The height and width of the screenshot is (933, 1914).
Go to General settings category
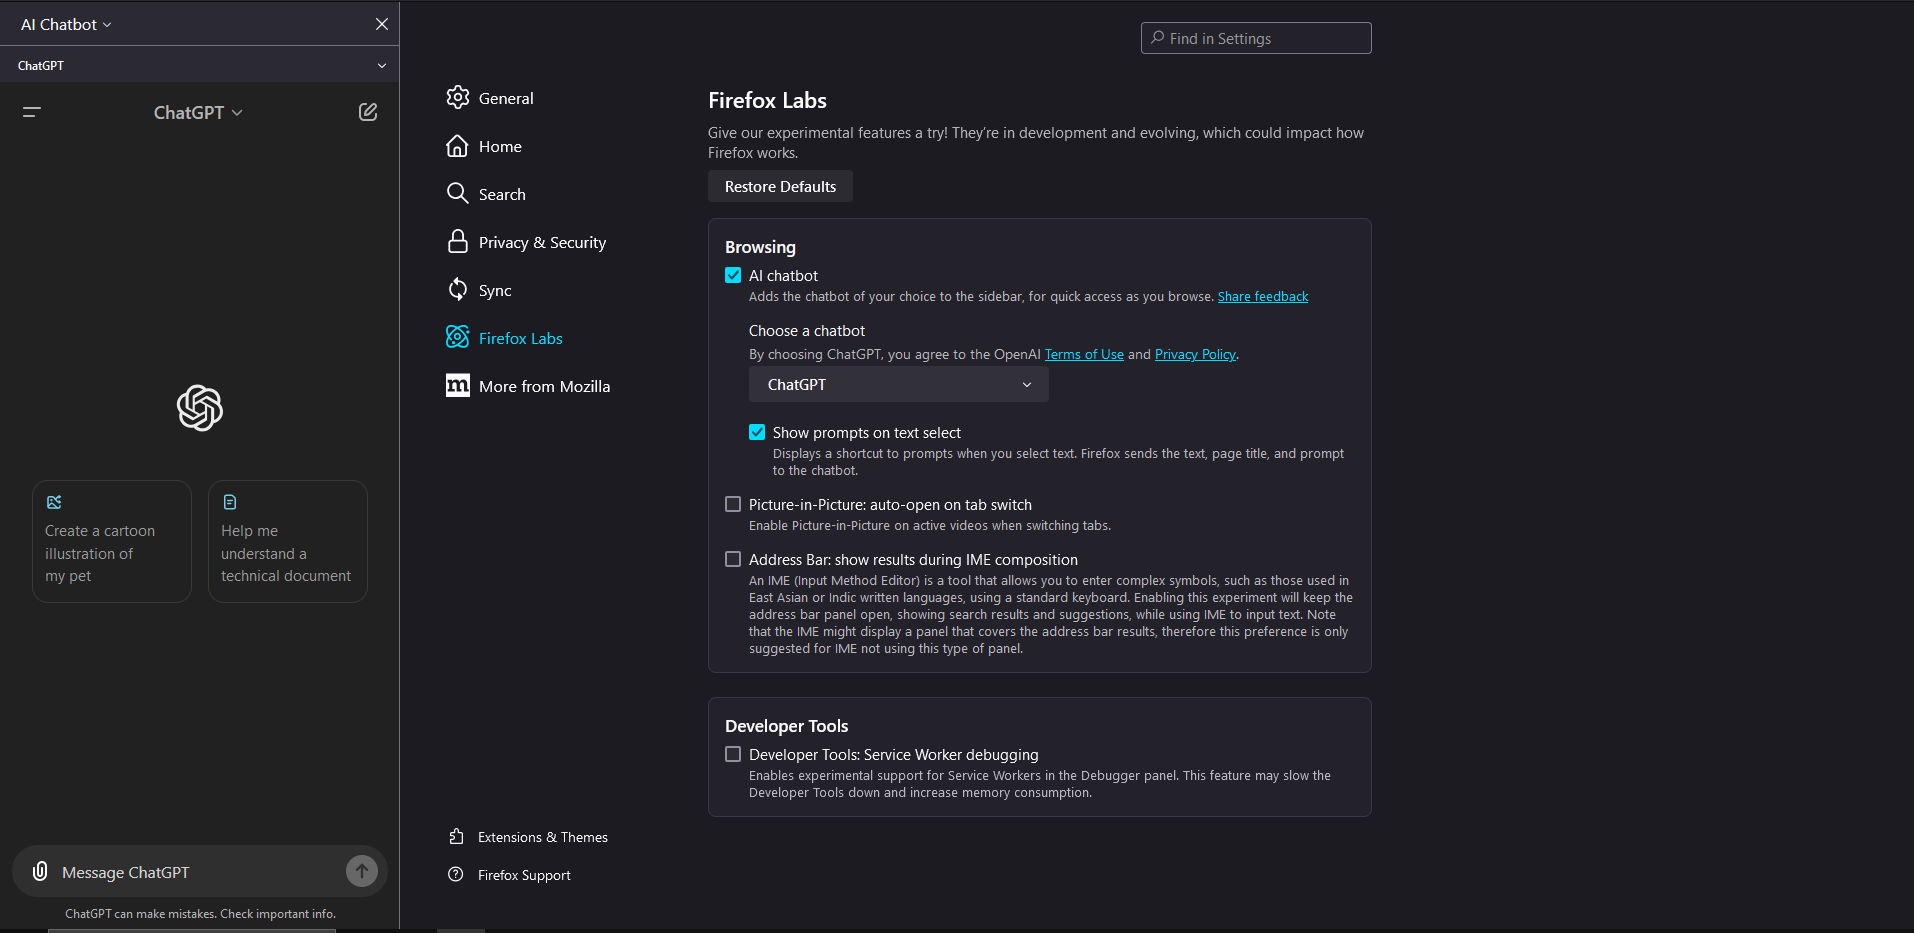tap(505, 98)
